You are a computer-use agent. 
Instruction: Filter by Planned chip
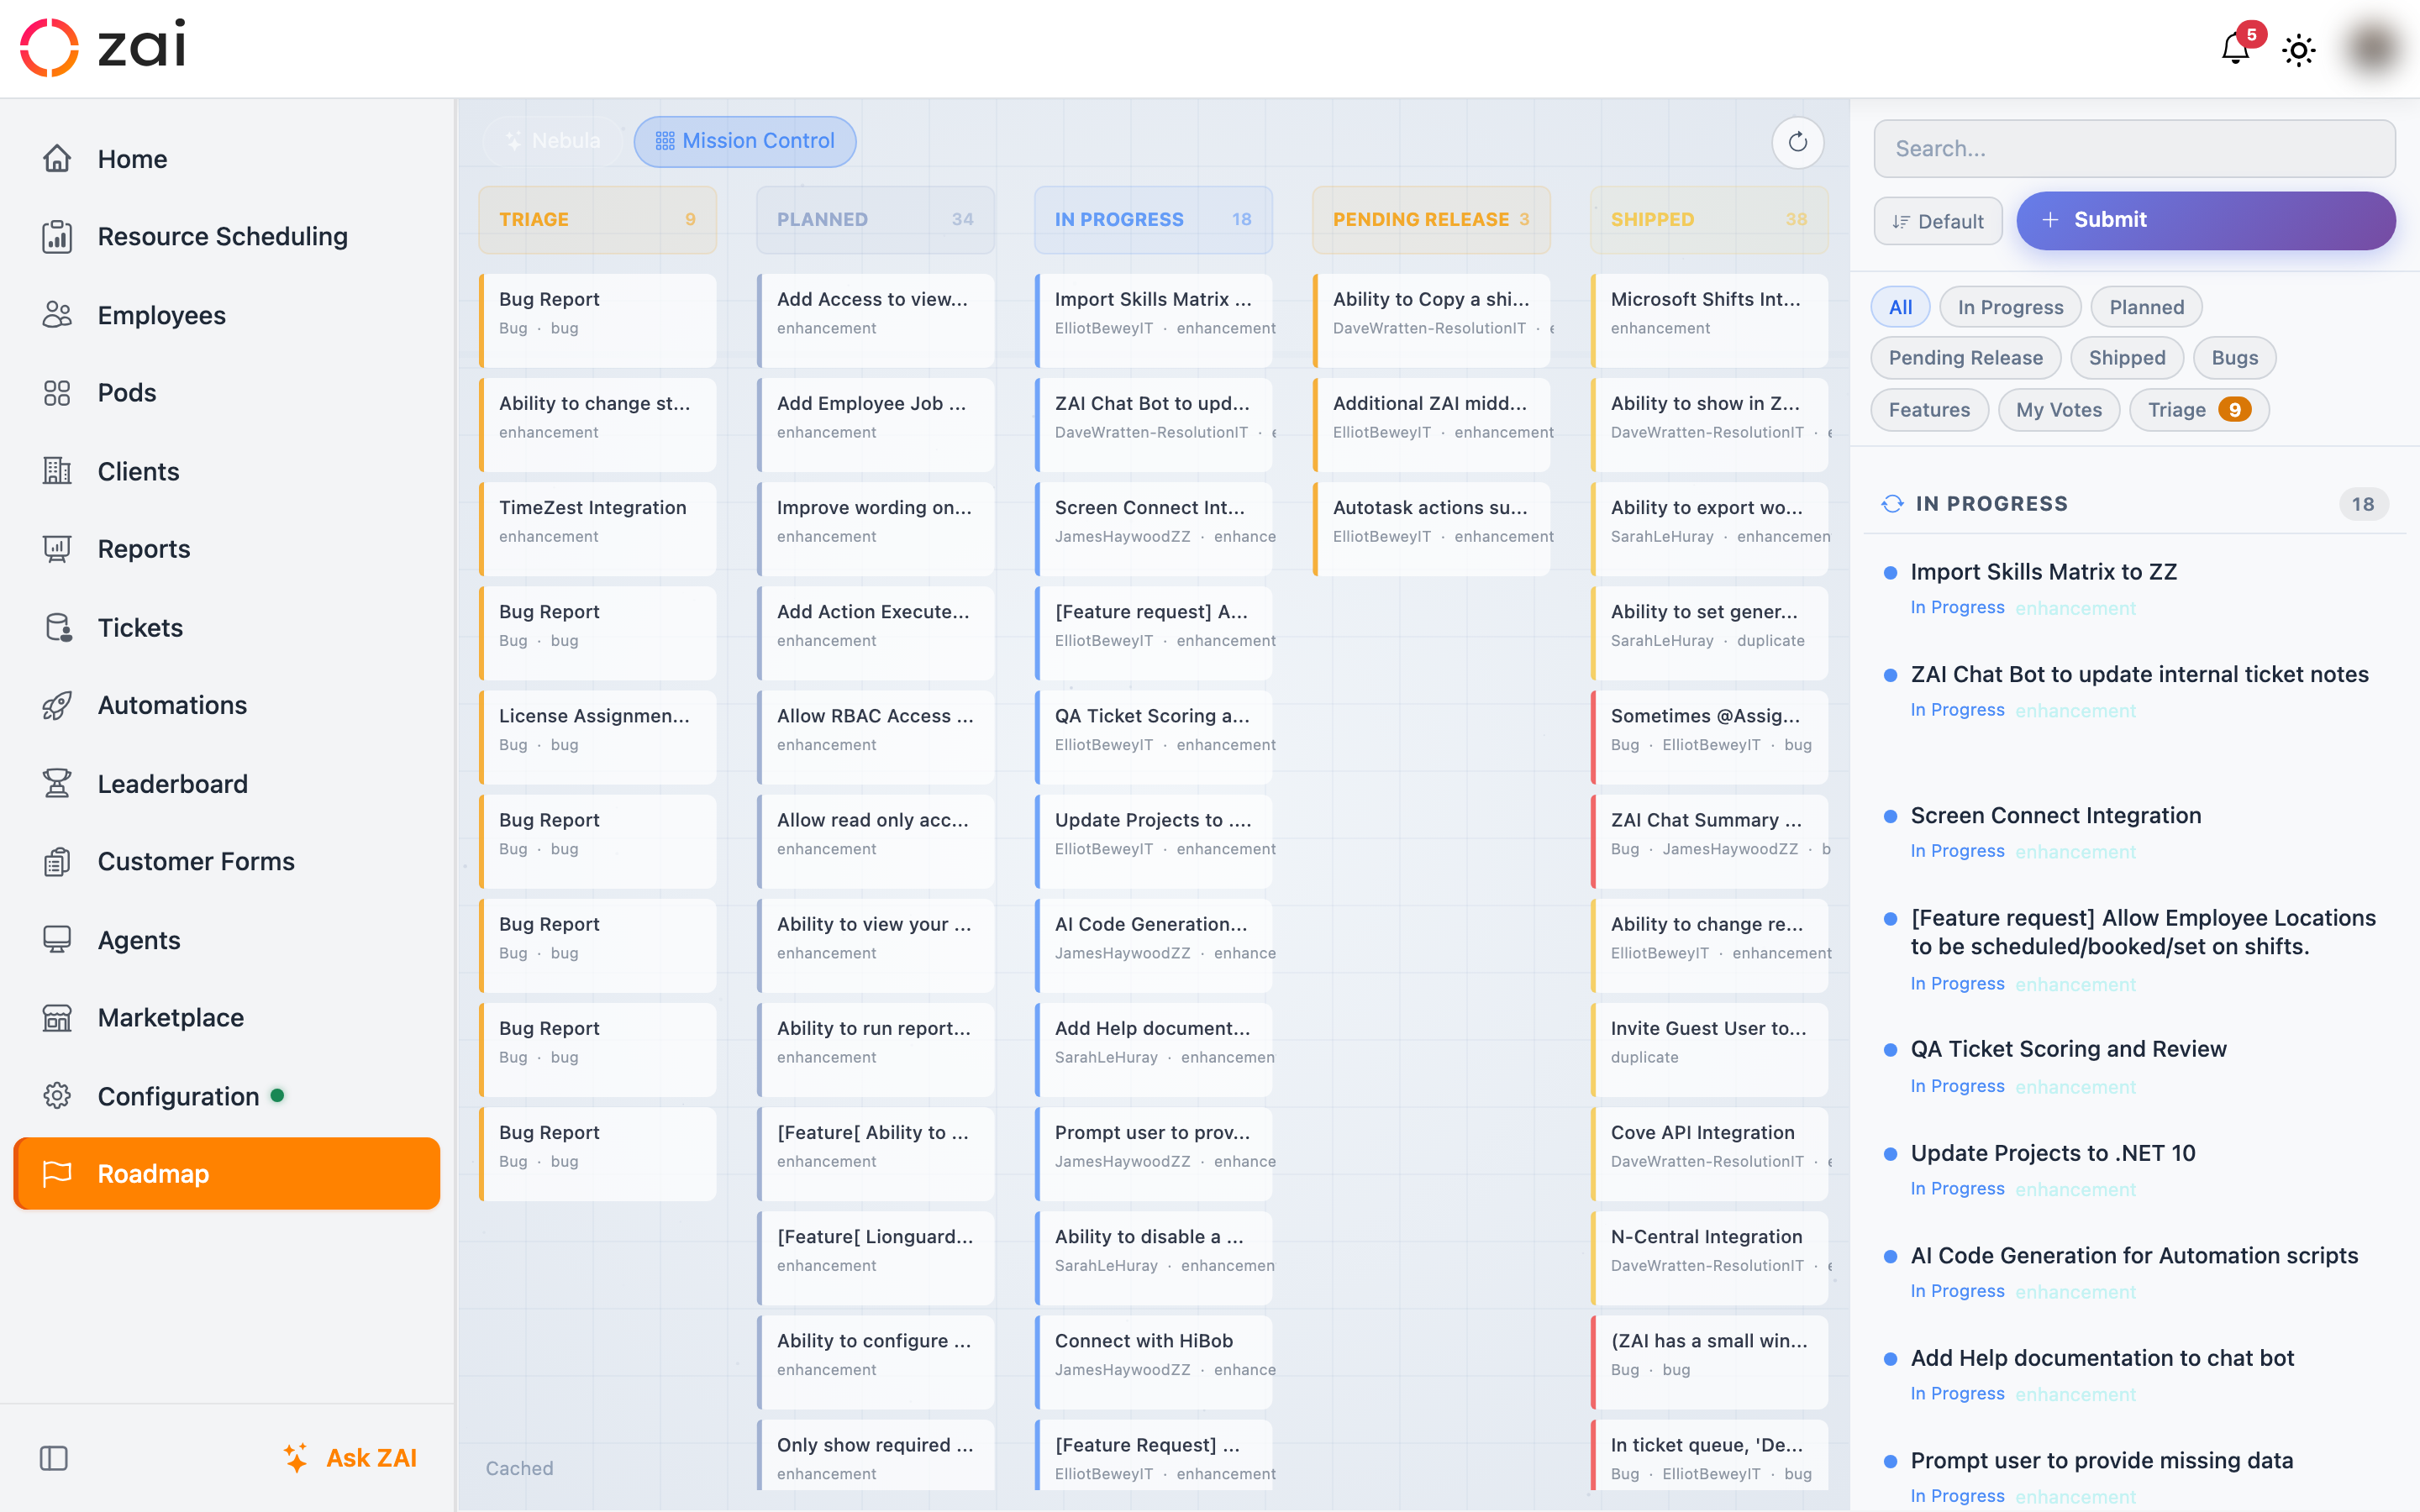2146,307
